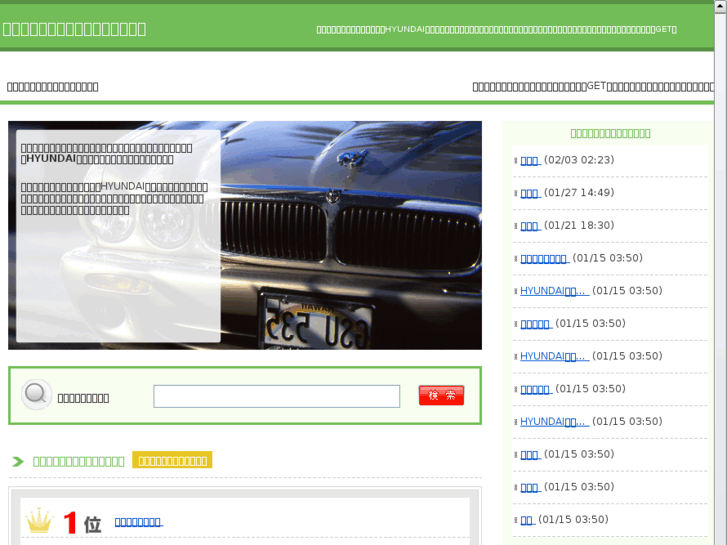Open the link beside the 1位 rank
This screenshot has height=545, width=727.
click(138, 522)
